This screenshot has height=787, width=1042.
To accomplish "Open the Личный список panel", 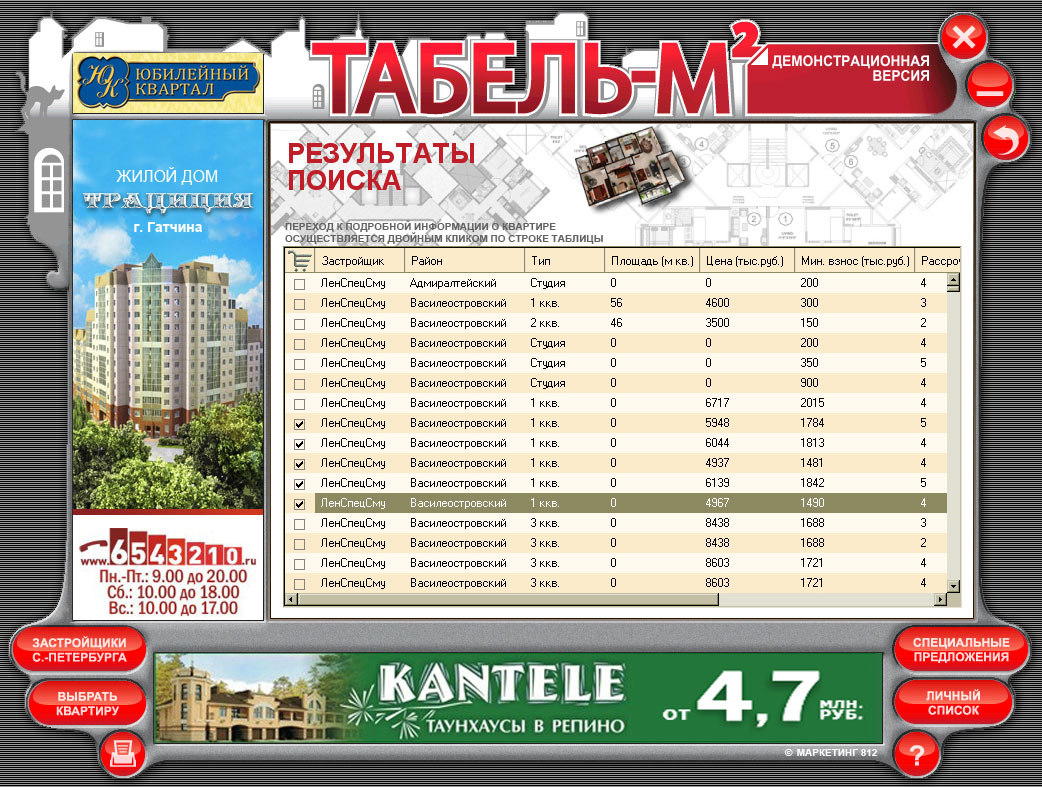I will tap(954, 703).
